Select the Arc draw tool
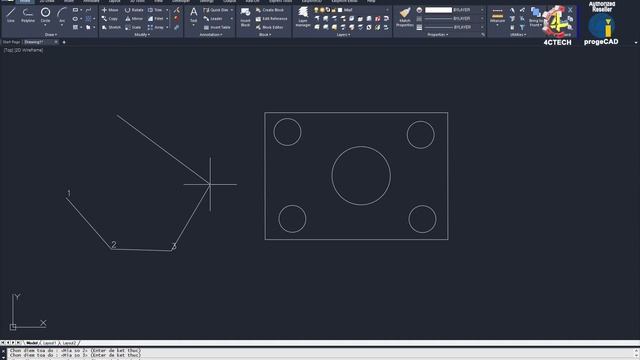640x360 pixels. 62,15
